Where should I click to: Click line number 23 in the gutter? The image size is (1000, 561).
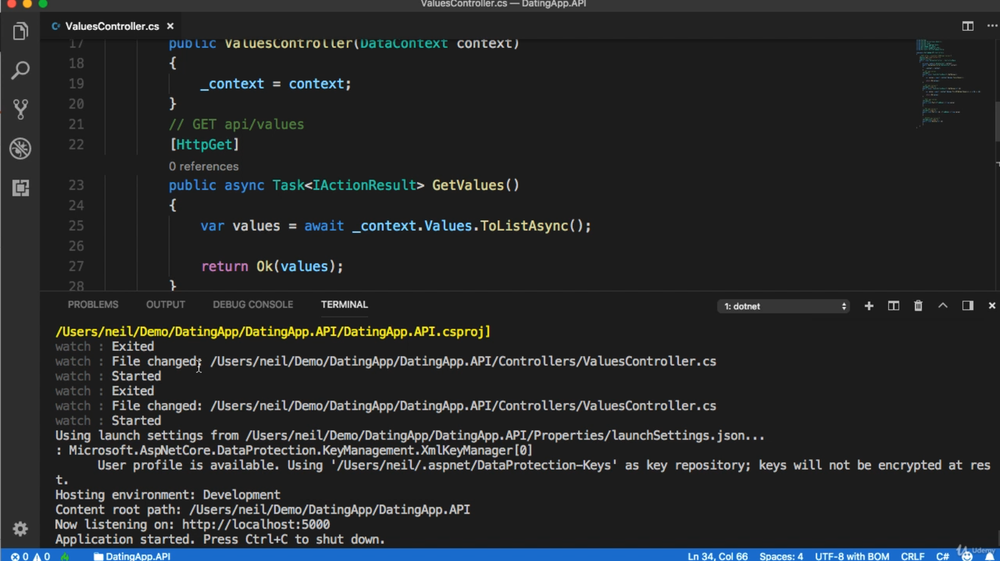point(76,186)
